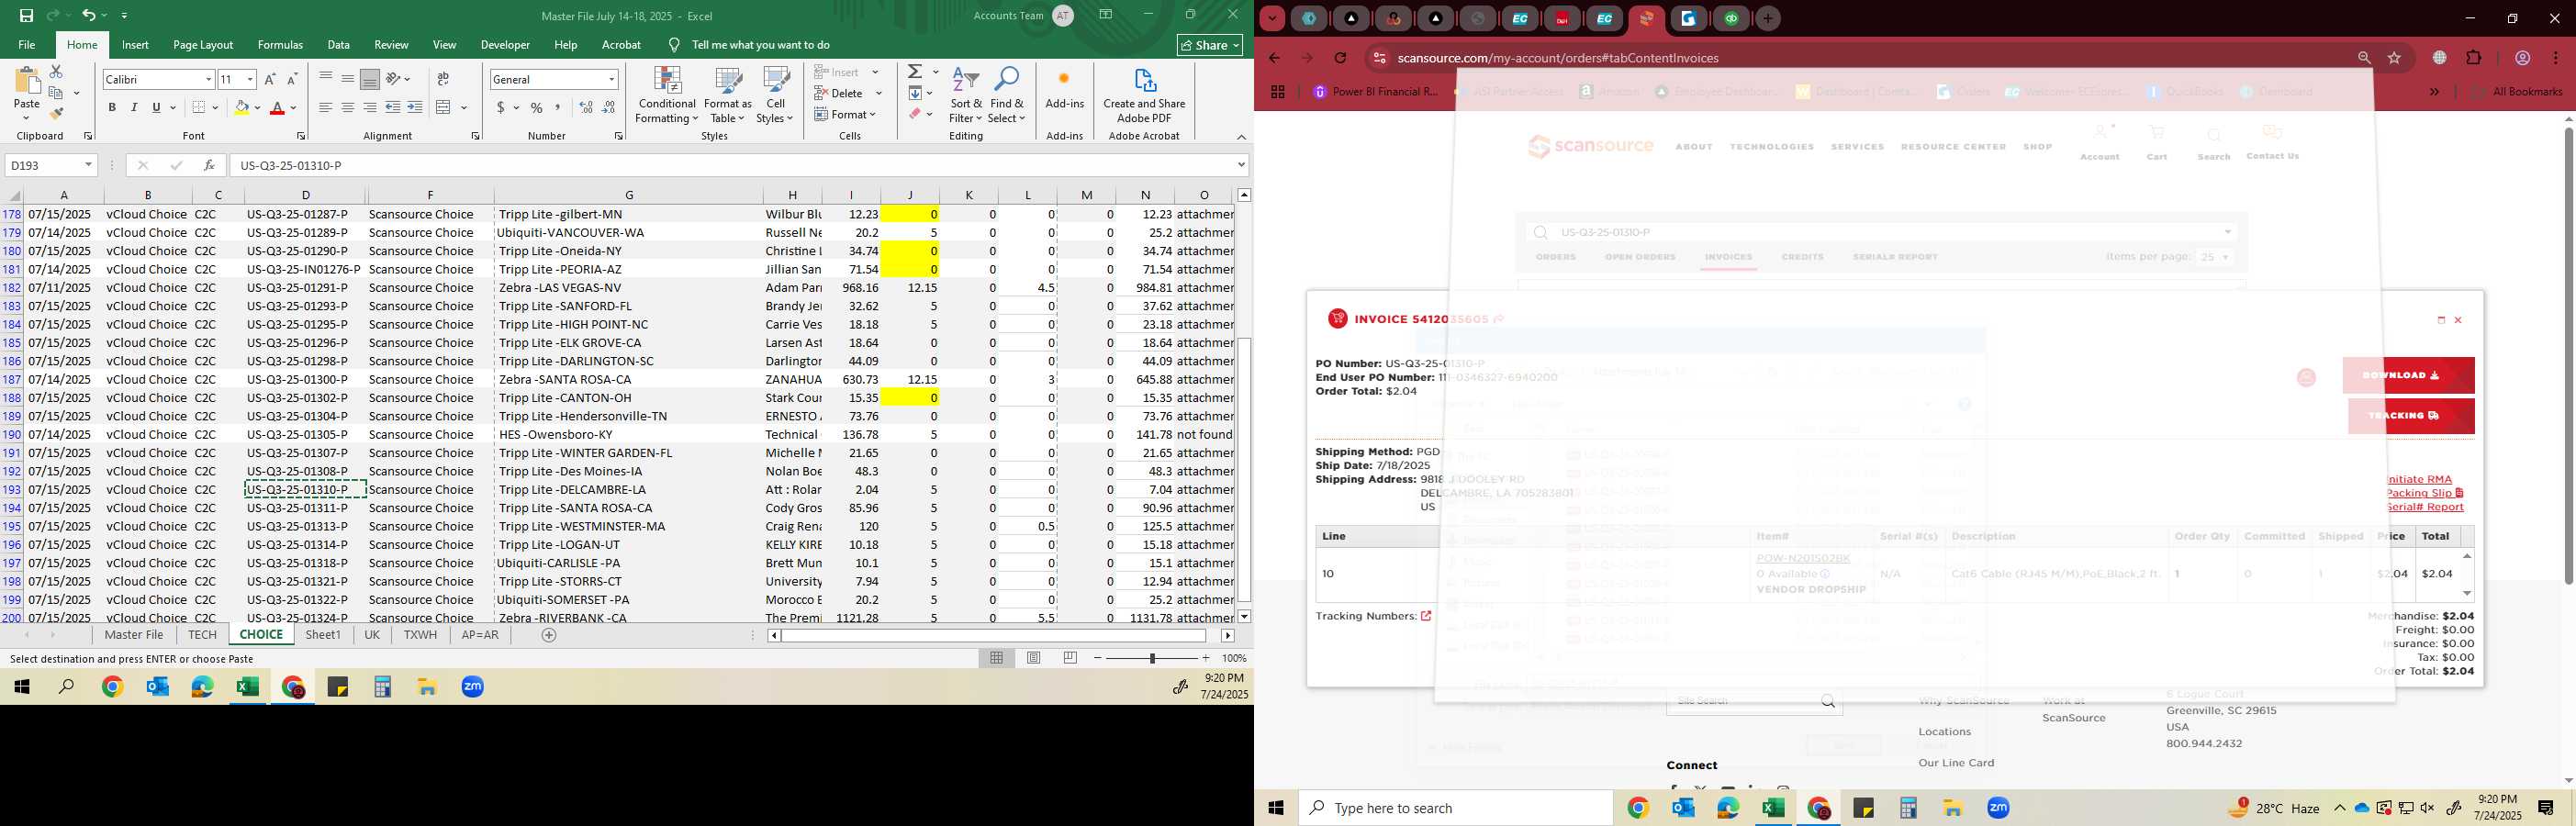The height and width of the screenshot is (826, 2576).
Task: Toggle Underline formatting in Excel
Action: click(x=156, y=107)
